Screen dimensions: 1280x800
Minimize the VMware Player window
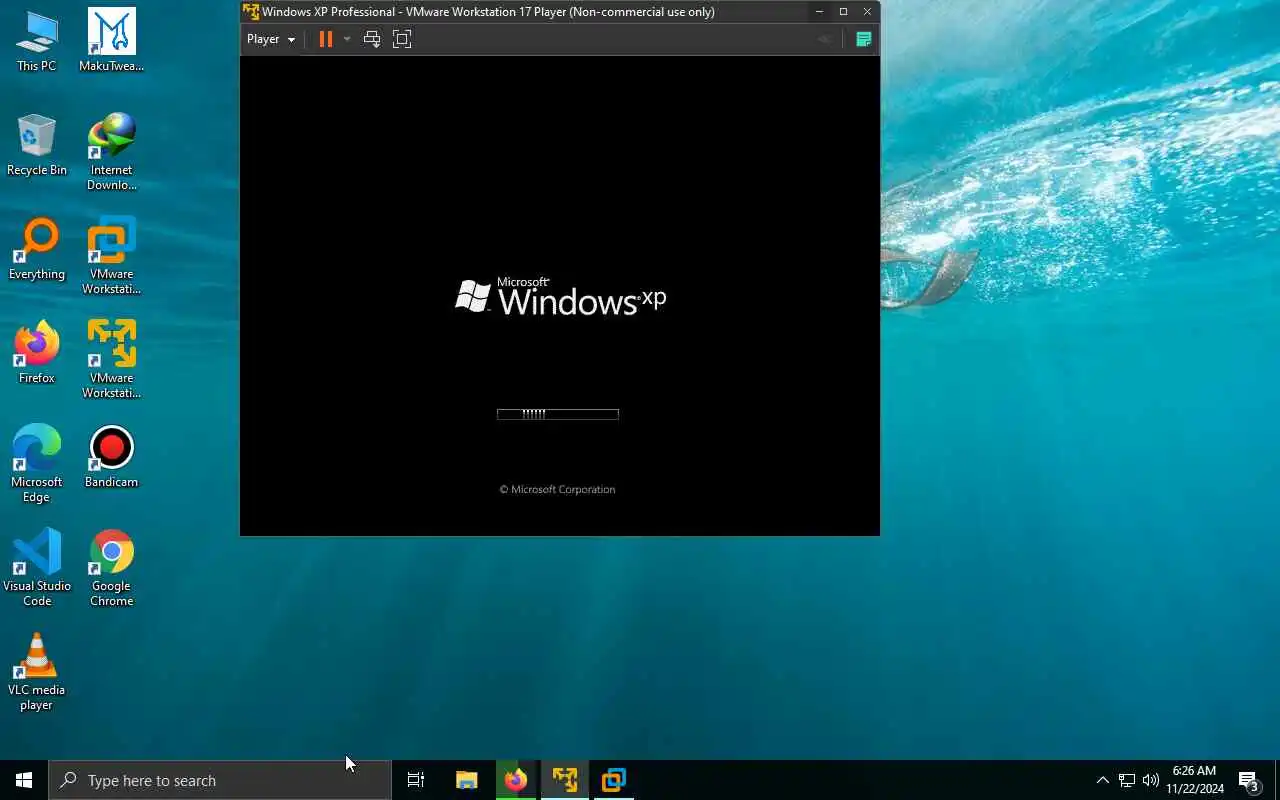pos(819,12)
